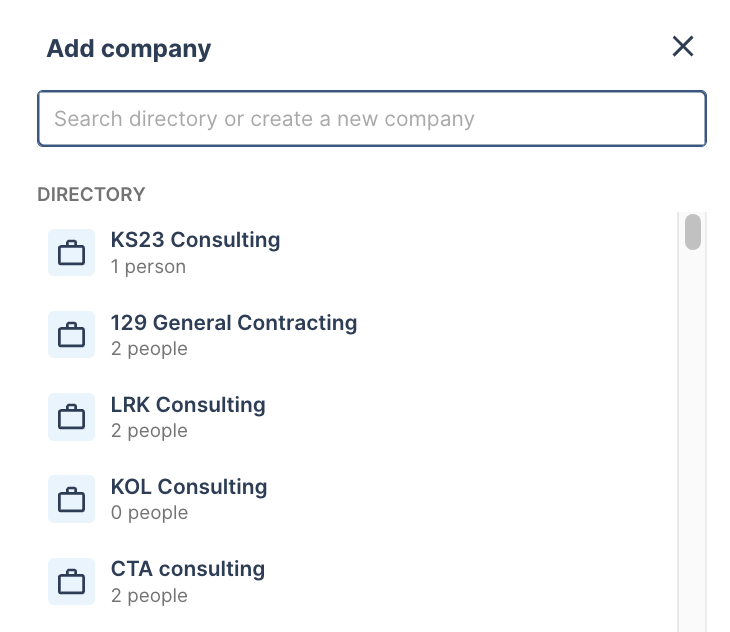Click '2 people' under 129 General Contracting
Image resolution: width=730 pixels, height=632 pixels.
click(149, 349)
